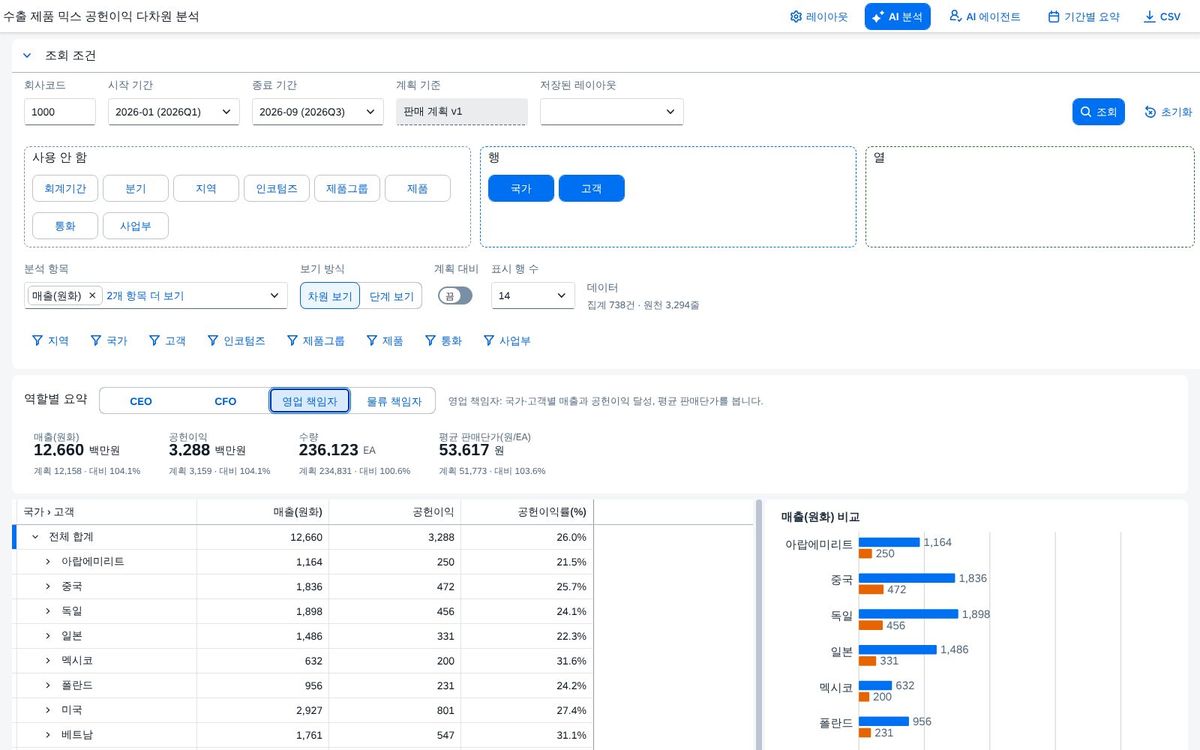The width and height of the screenshot is (1200, 750).
Task: Click the 계획 기준 field
Action: pos(462,112)
